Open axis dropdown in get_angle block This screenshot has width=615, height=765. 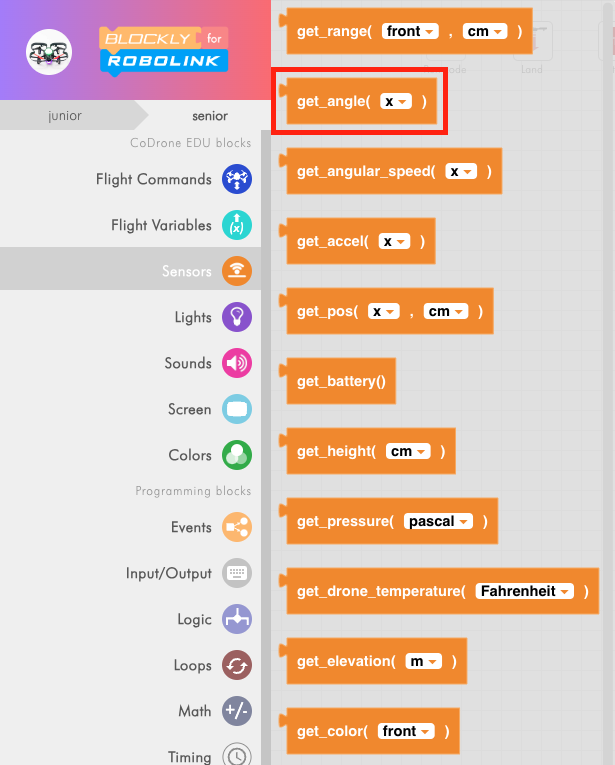click(396, 101)
